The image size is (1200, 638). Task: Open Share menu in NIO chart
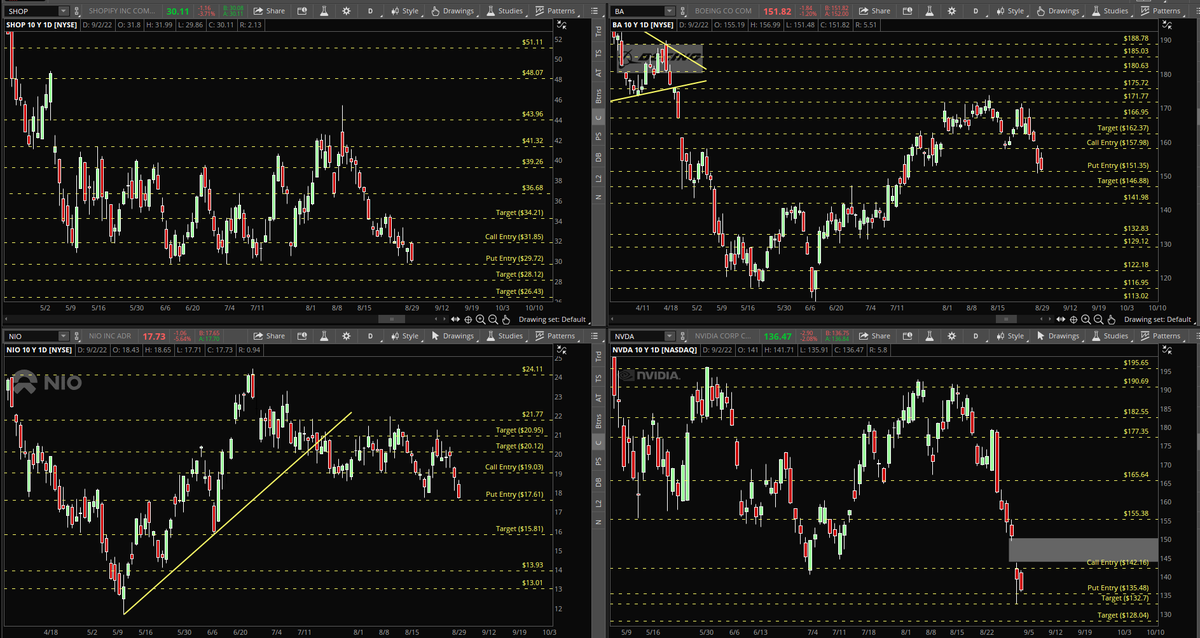[x=268, y=336]
